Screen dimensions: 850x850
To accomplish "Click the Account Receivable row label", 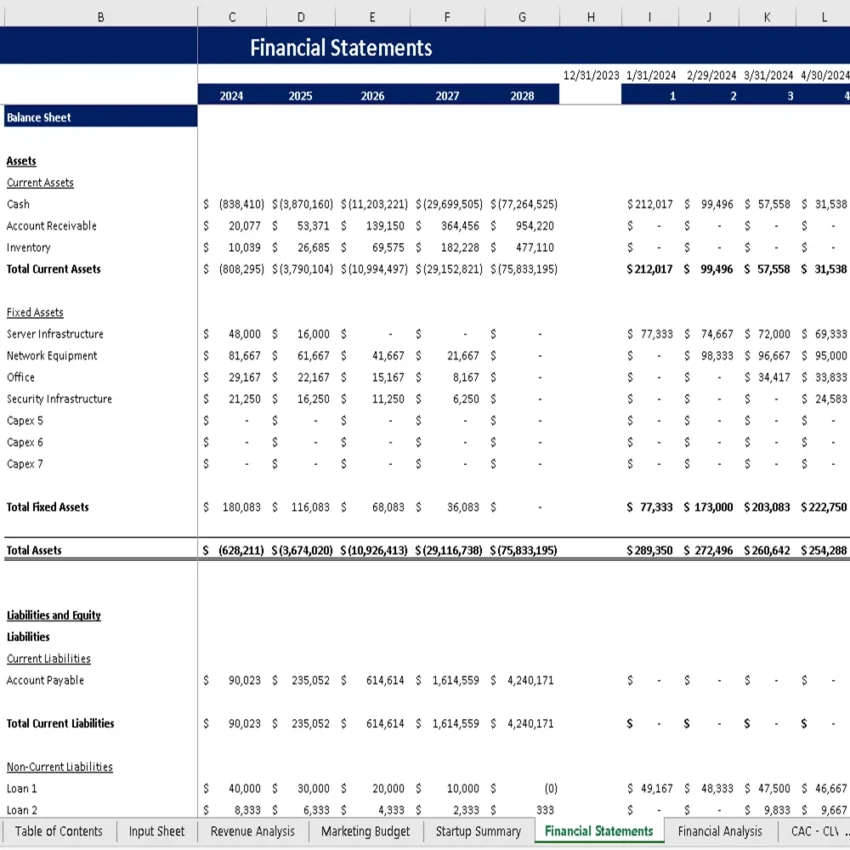I will [51, 226].
